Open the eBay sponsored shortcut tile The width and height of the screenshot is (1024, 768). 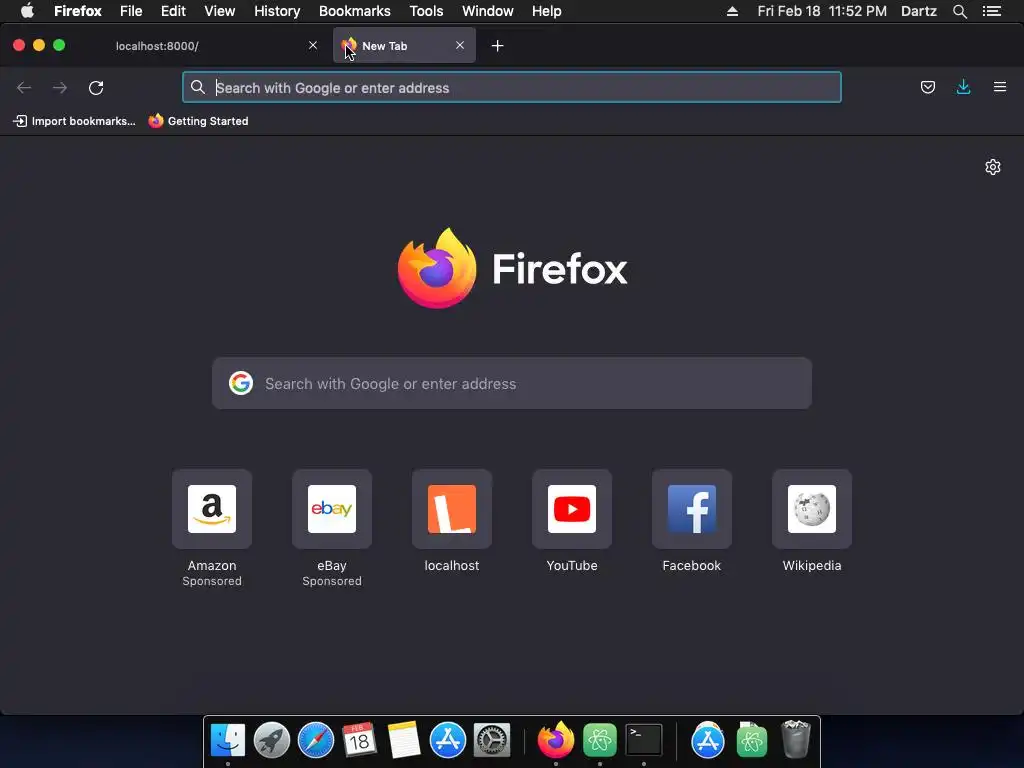coord(332,509)
